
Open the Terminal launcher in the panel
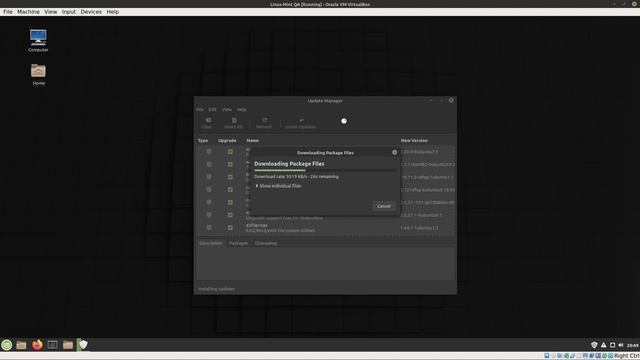pos(52,345)
